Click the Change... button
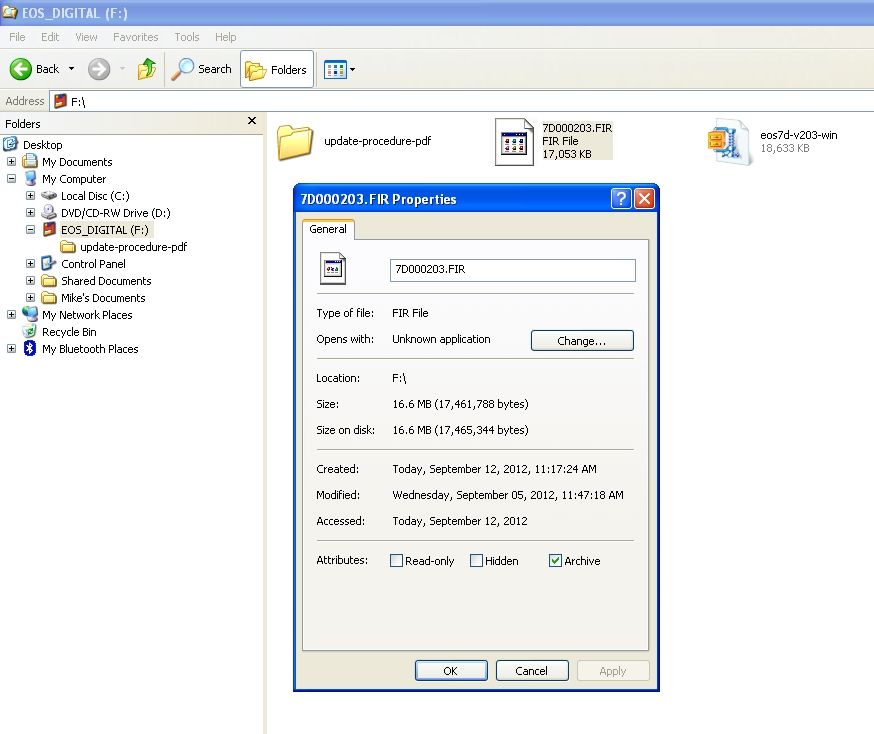 pyautogui.click(x=582, y=341)
